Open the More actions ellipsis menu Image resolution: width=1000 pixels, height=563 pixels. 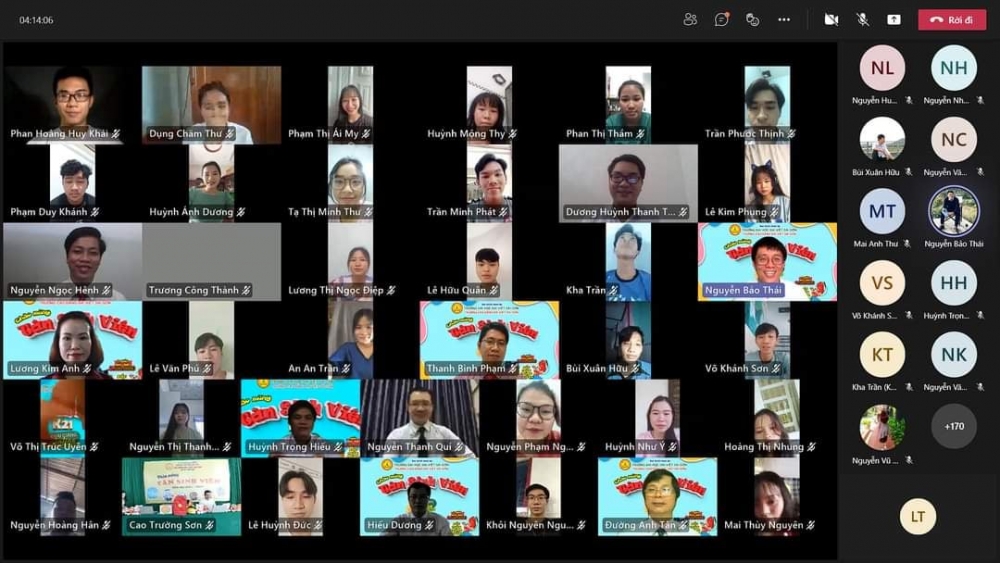tap(784, 19)
